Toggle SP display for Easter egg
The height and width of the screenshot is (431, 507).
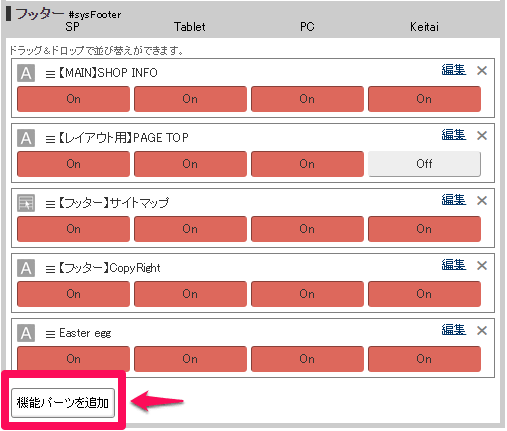click(x=73, y=359)
